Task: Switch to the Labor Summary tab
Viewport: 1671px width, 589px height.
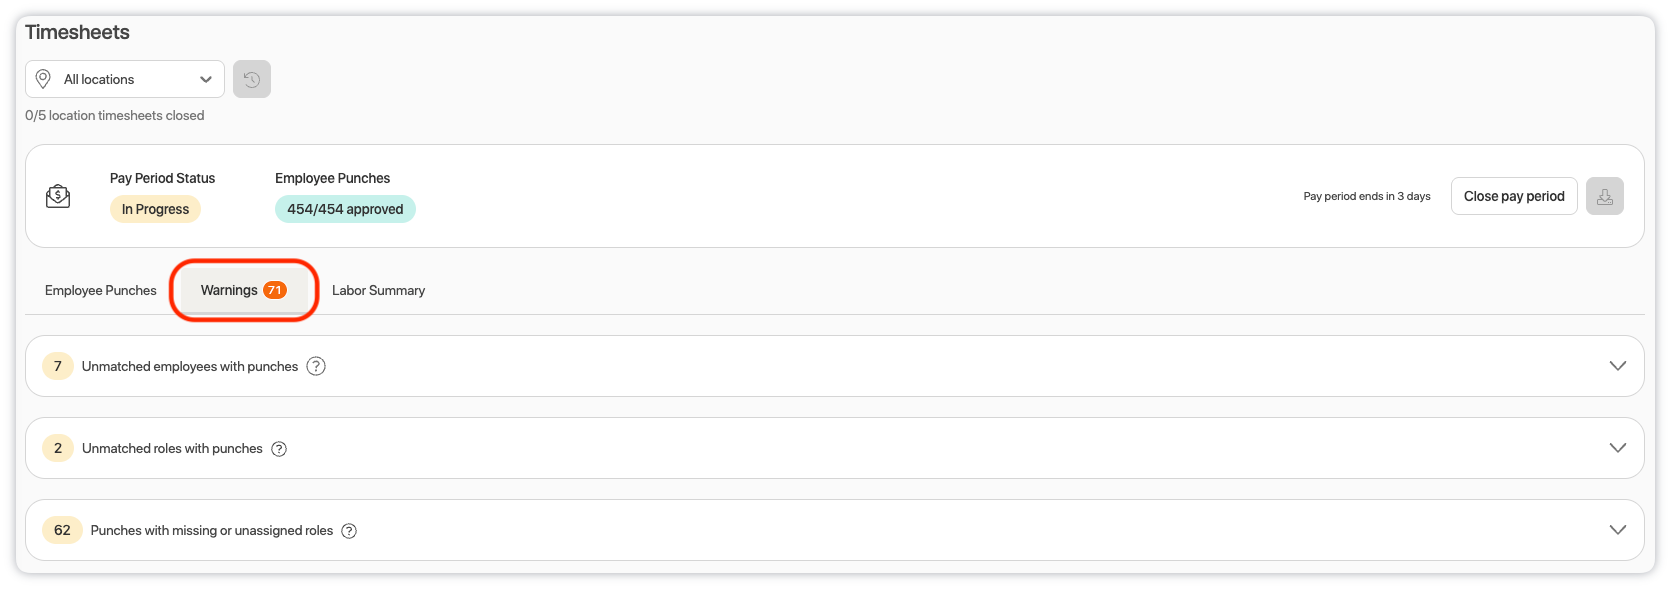Action: coord(378,290)
